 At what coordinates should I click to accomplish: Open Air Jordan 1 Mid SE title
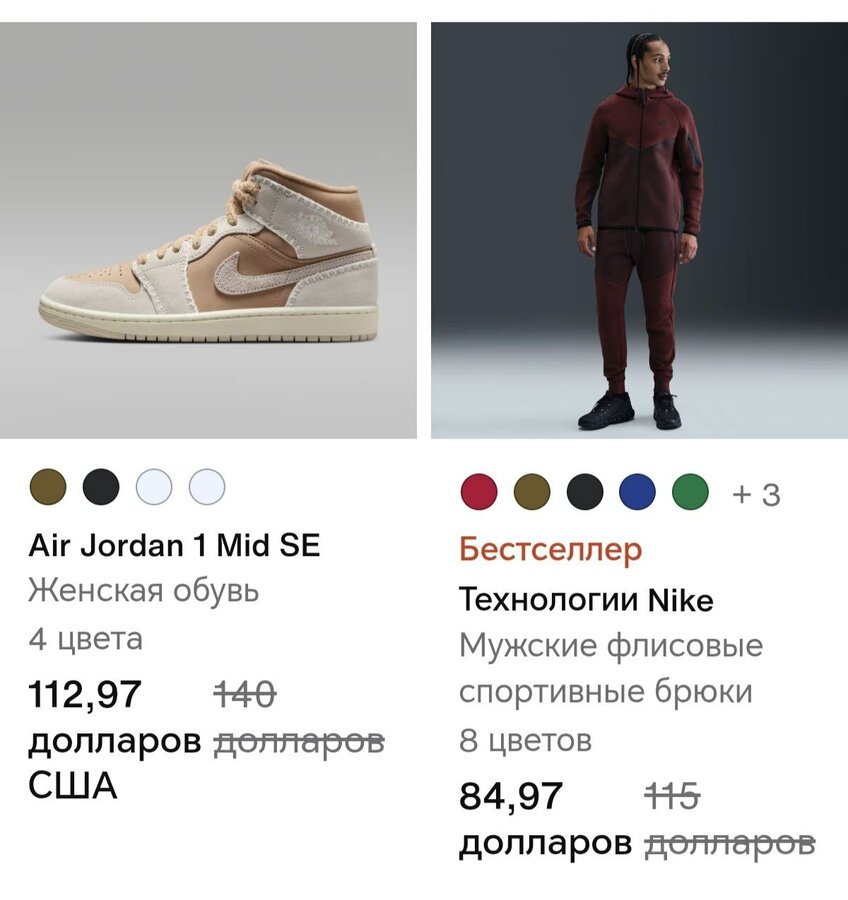click(174, 545)
